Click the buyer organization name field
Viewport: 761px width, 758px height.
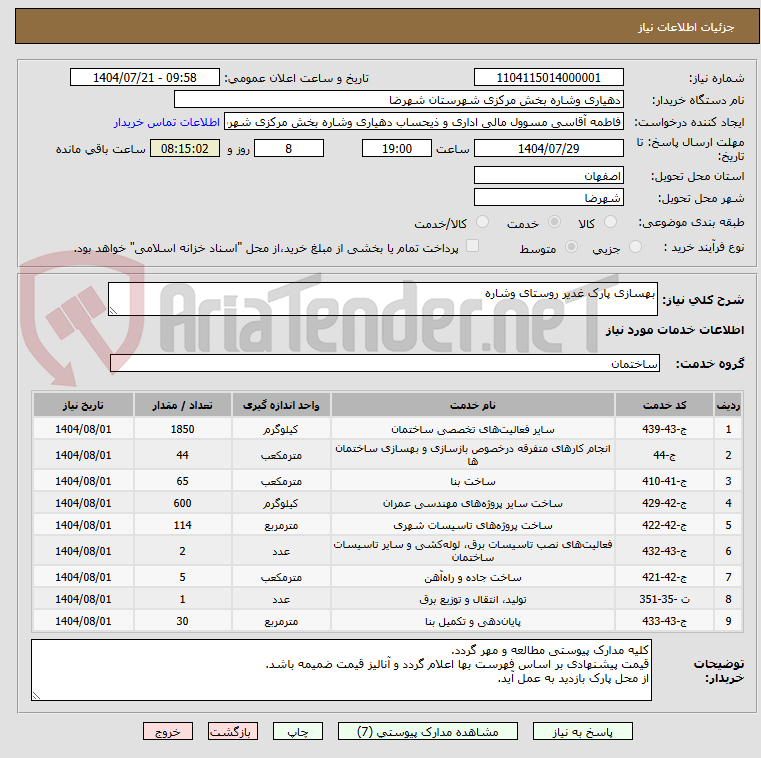(398, 100)
